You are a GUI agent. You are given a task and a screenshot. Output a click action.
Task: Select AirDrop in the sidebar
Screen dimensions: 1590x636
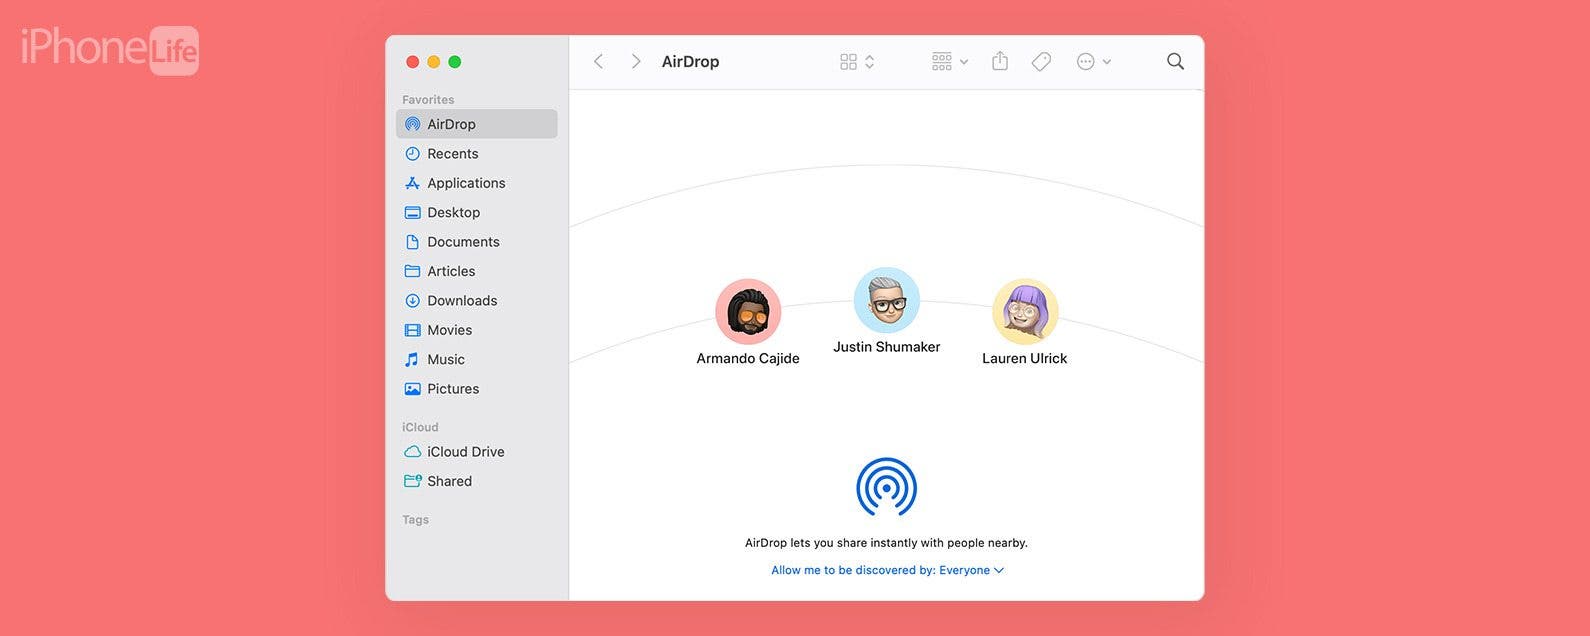[x=451, y=124]
